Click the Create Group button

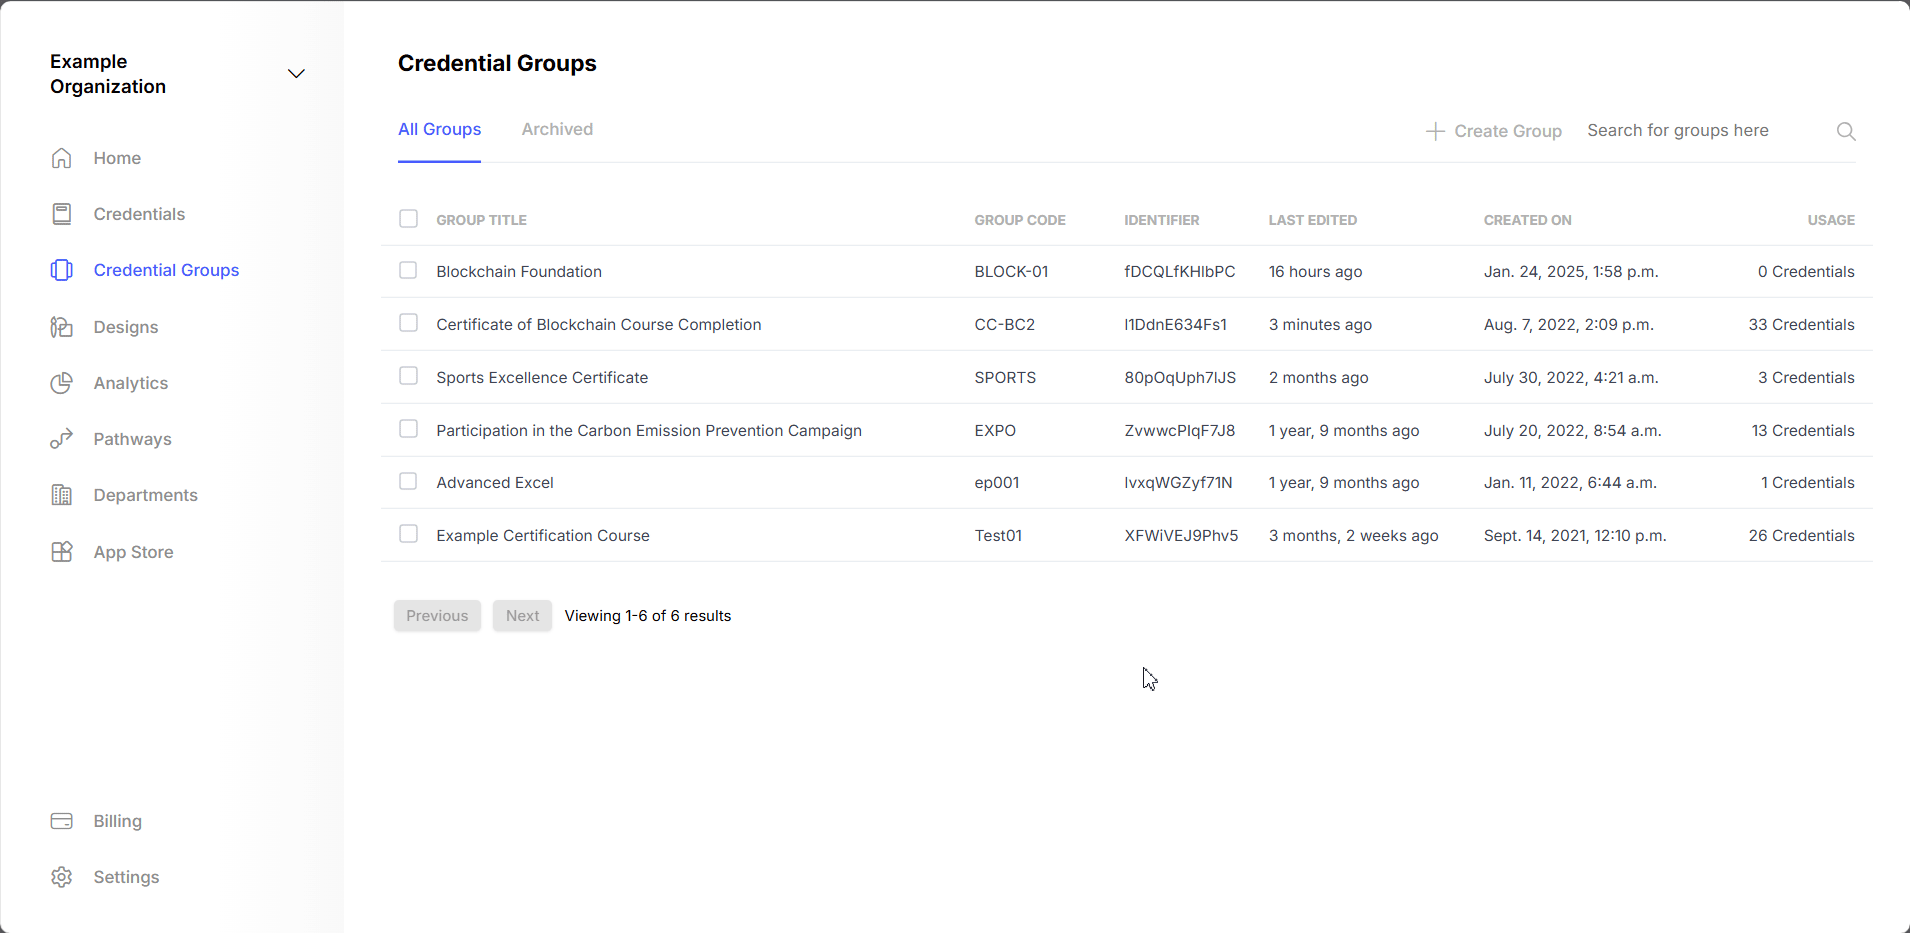point(1493,130)
